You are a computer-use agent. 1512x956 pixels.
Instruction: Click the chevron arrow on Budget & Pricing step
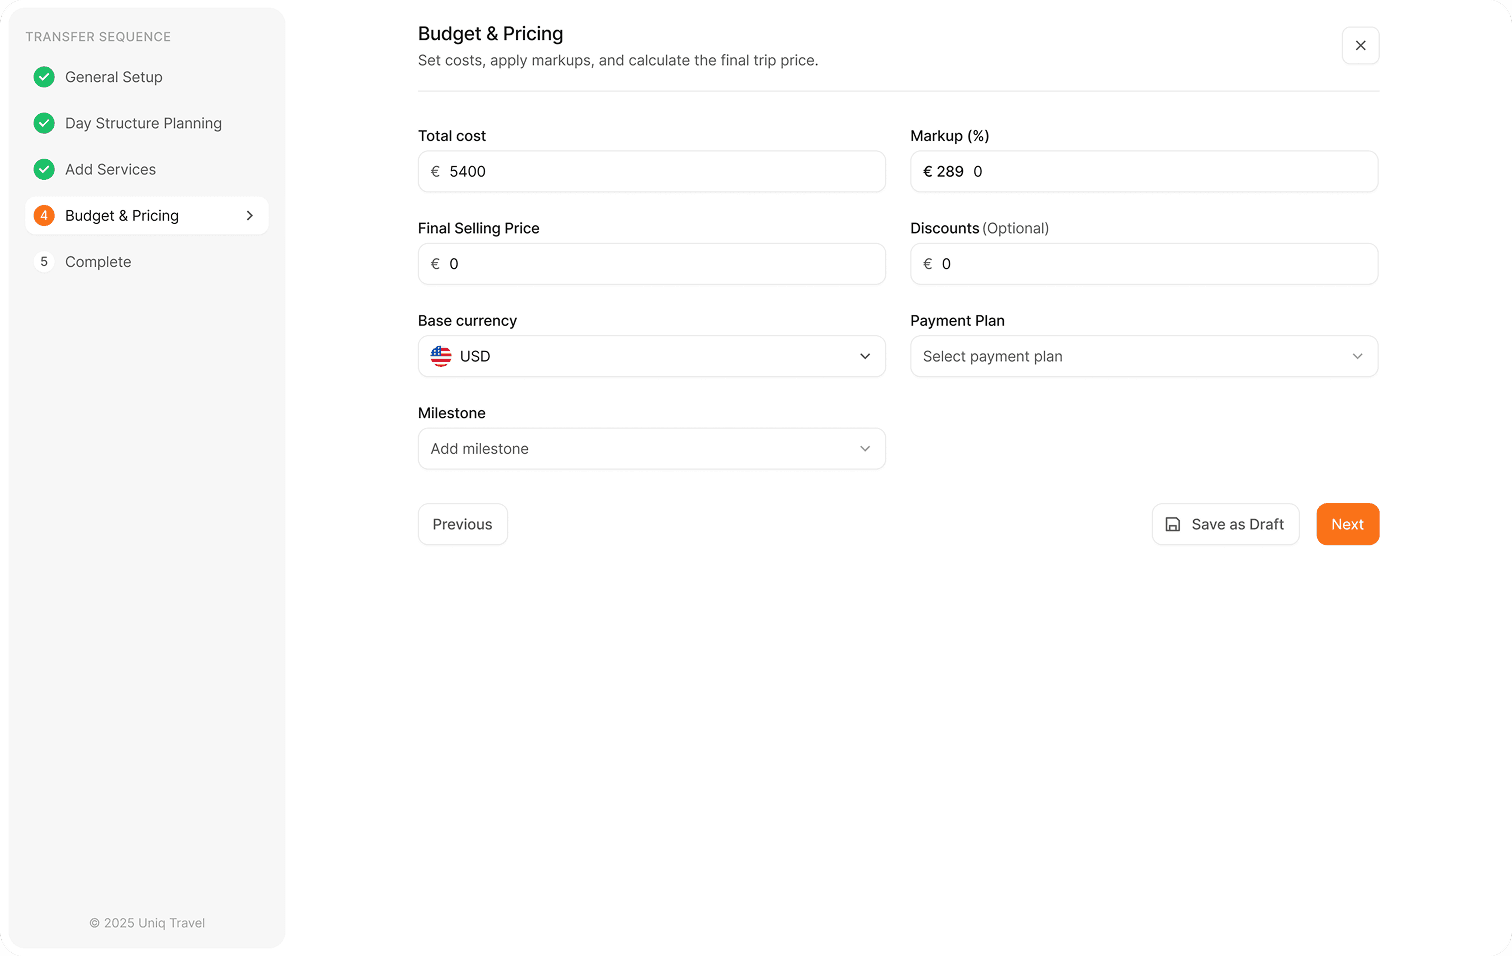pos(249,215)
